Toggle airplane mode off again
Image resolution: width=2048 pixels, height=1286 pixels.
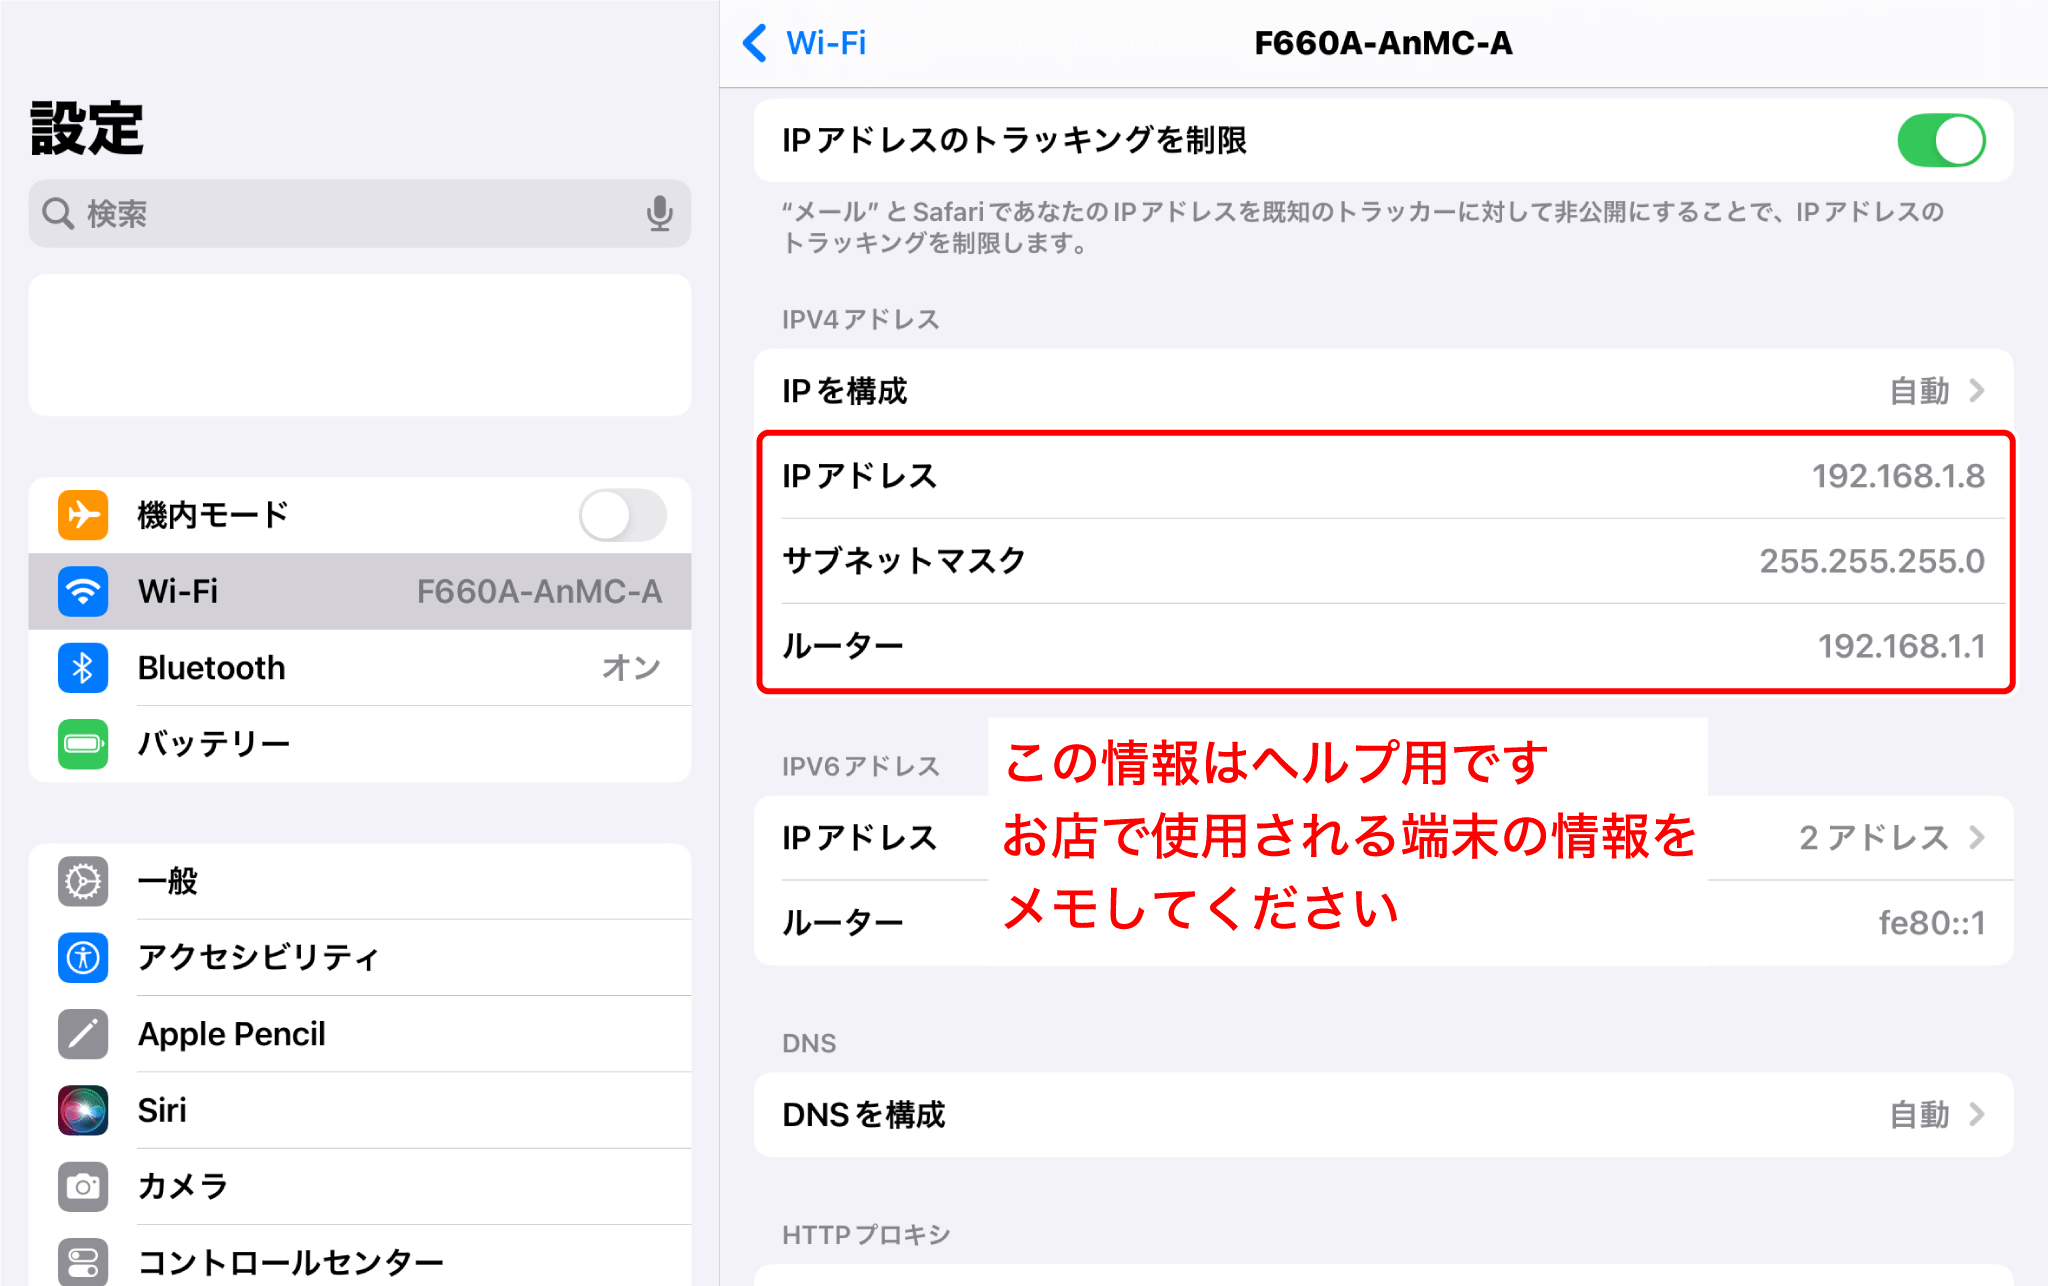pyautogui.click(x=622, y=514)
